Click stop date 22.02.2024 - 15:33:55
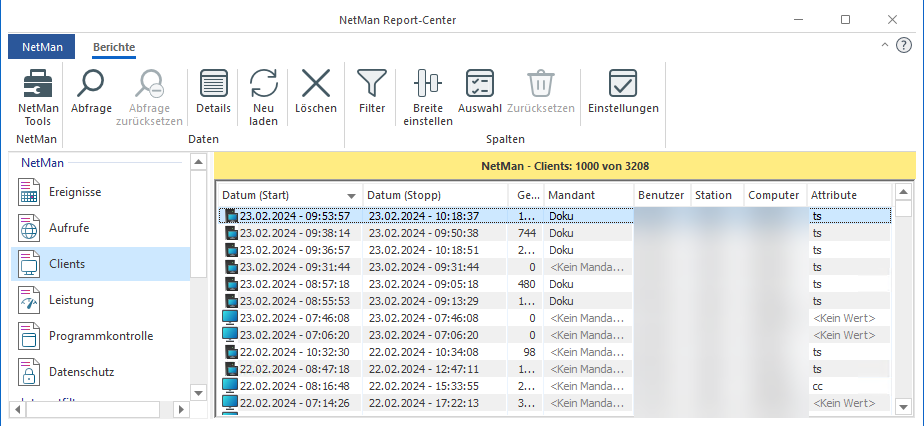The width and height of the screenshot is (924, 426). [x=424, y=387]
